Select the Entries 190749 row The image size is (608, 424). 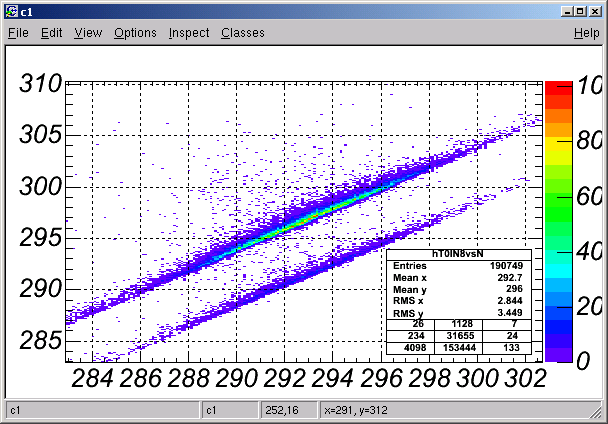click(458, 266)
